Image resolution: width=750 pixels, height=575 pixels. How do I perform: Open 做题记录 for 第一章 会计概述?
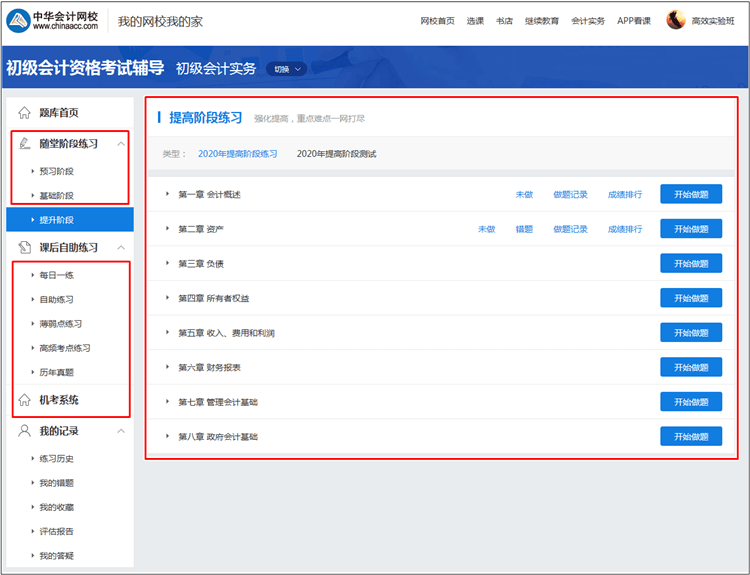click(x=570, y=195)
